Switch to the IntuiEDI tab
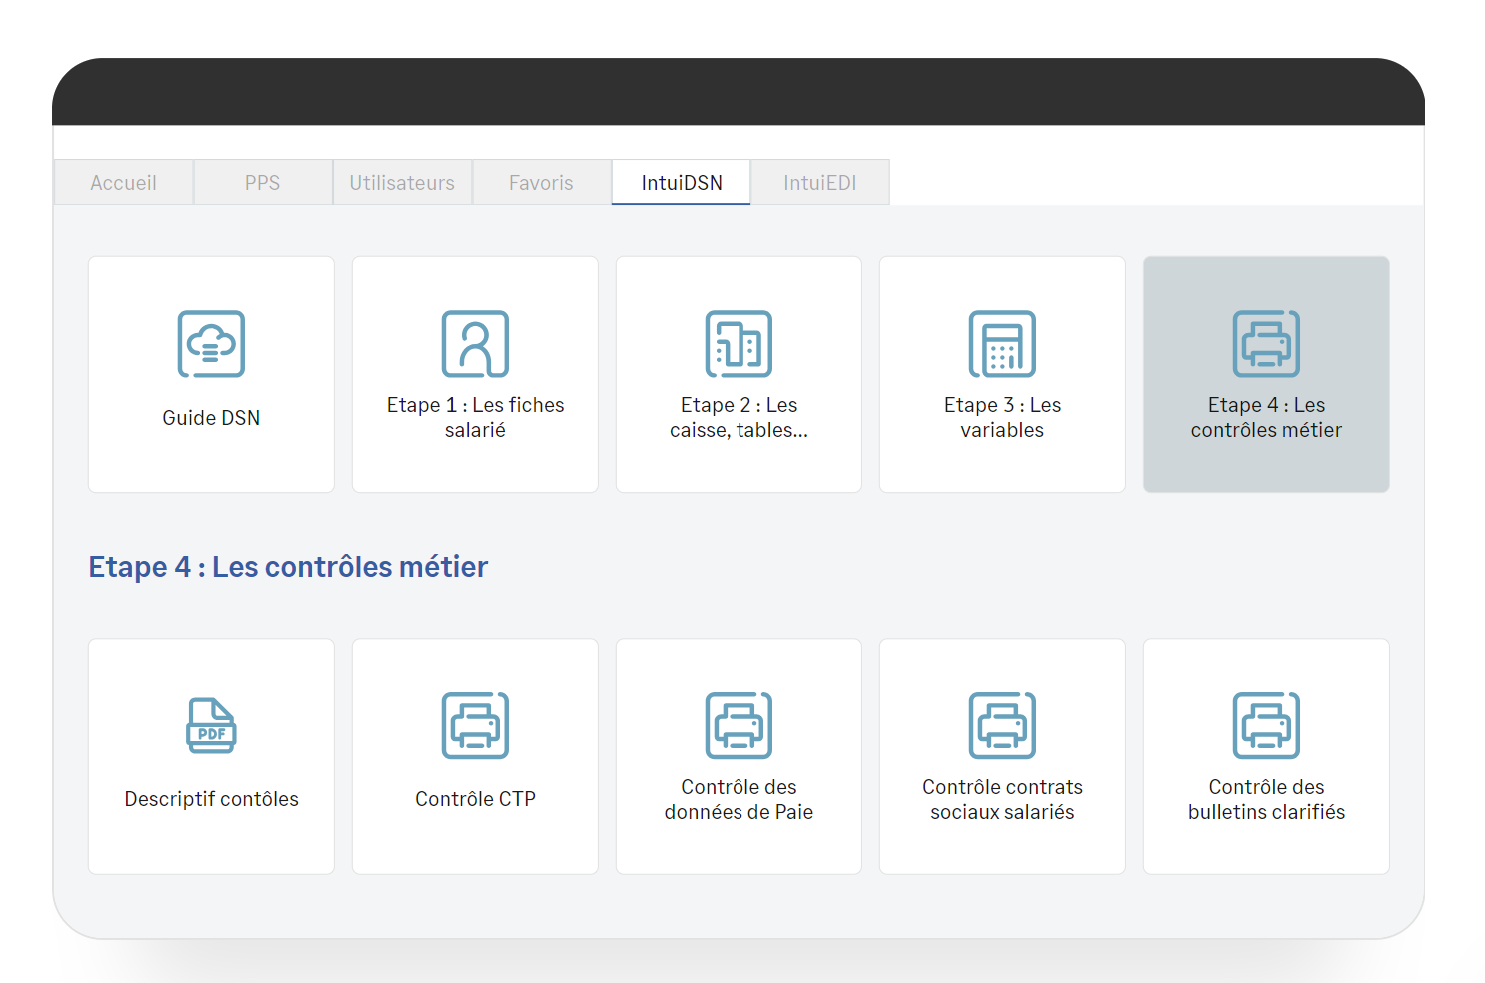This screenshot has width=1485, height=983. click(x=819, y=182)
